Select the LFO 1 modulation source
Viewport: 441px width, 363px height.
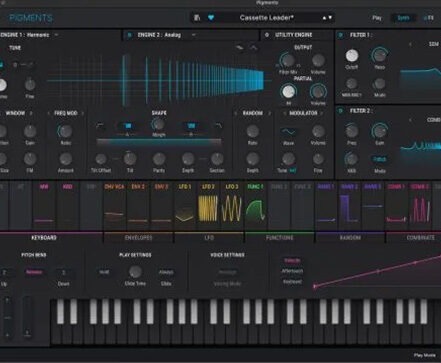tap(185, 205)
